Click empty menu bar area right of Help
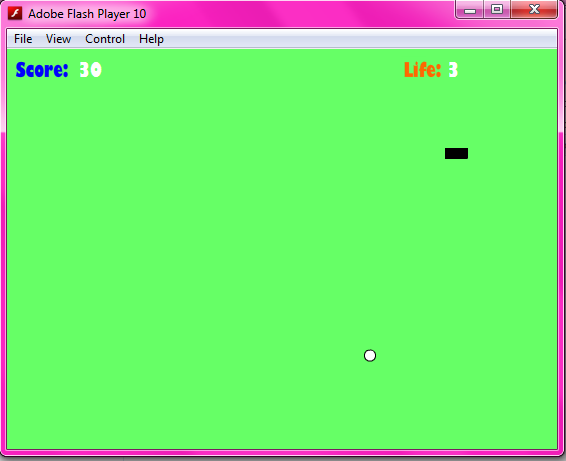This screenshot has height=461, width=566. click(x=361, y=39)
